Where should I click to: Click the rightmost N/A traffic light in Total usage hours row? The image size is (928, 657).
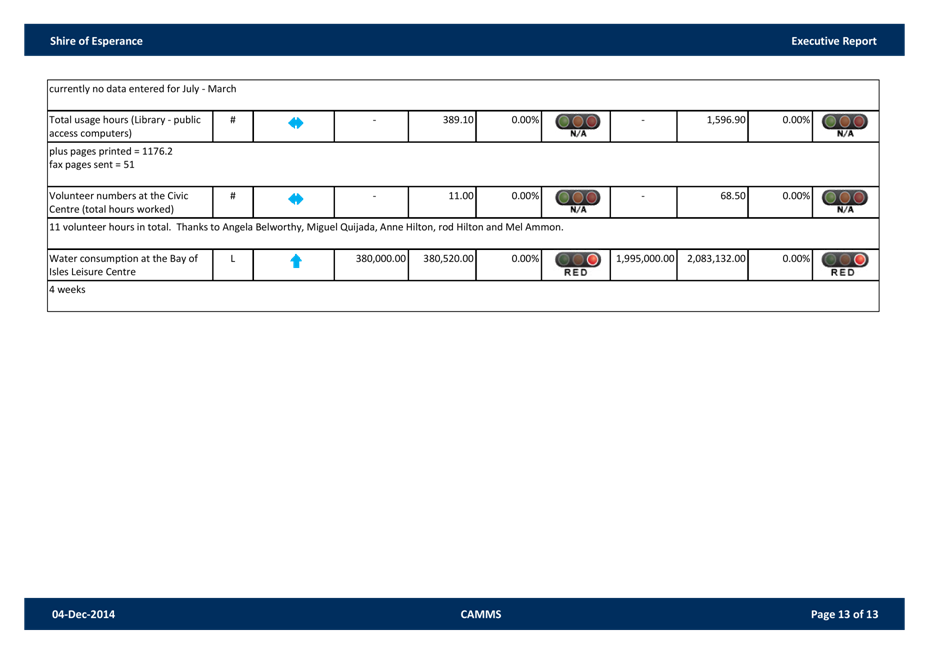[x=844, y=125]
